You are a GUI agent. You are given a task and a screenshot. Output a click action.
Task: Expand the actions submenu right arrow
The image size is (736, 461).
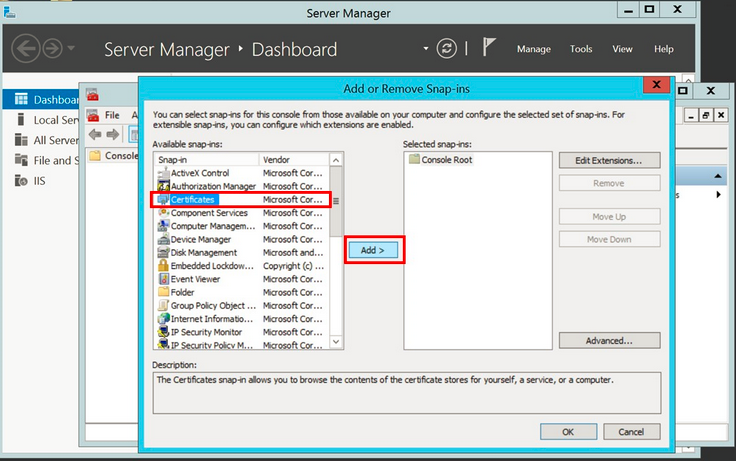(718, 194)
